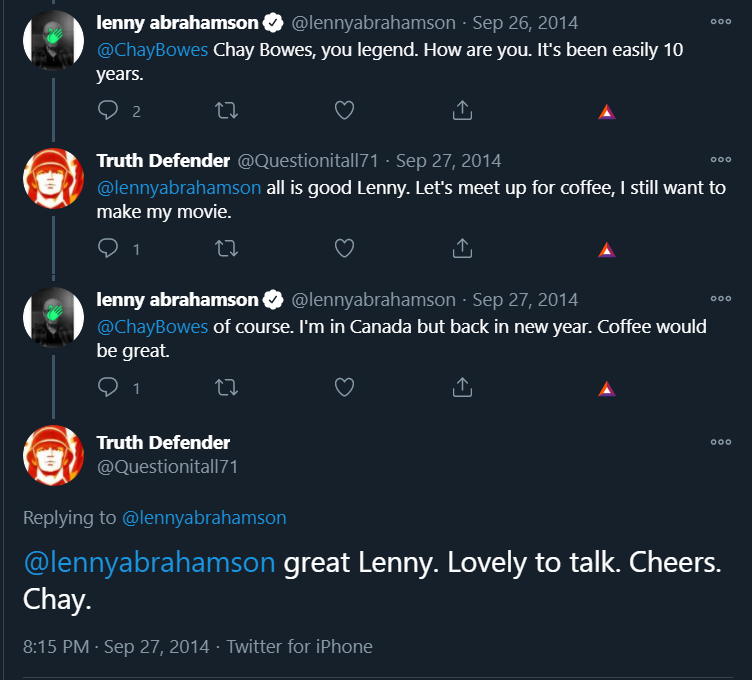Like Truth Defender's coffee tweet
Image resolution: width=752 pixels, height=680 pixels.
344,249
